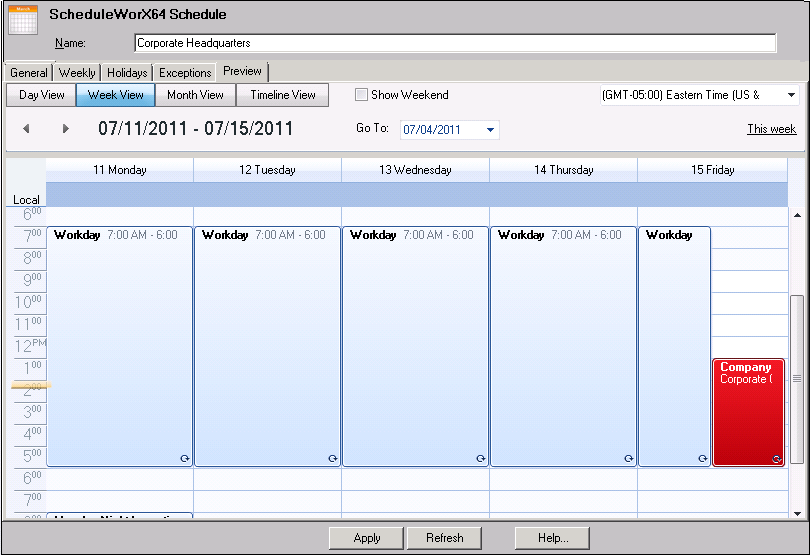Advance to next week using the right arrow
Screen dimensions: 810x555
66,129
